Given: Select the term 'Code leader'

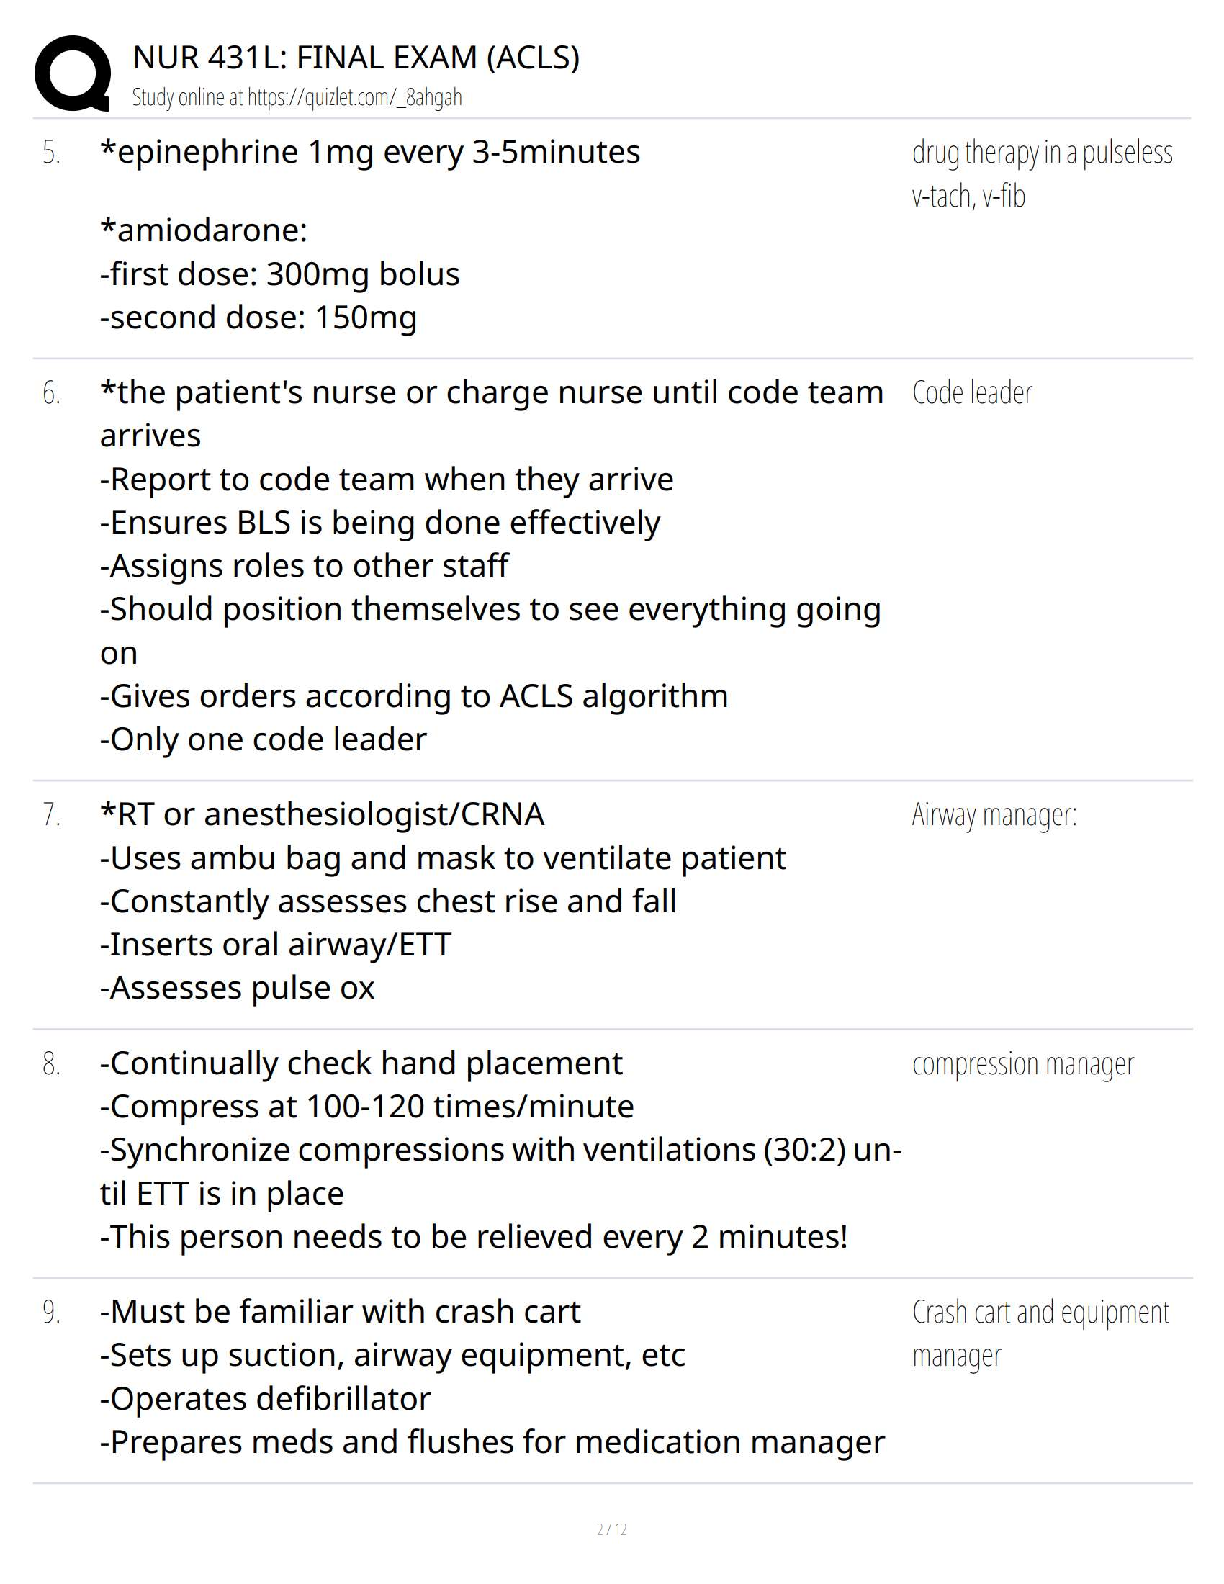Looking at the screenshot, I should coord(971,393).
